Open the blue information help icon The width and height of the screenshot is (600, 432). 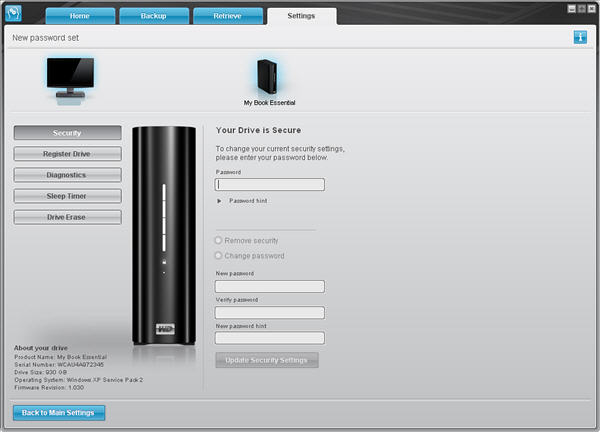[581, 38]
